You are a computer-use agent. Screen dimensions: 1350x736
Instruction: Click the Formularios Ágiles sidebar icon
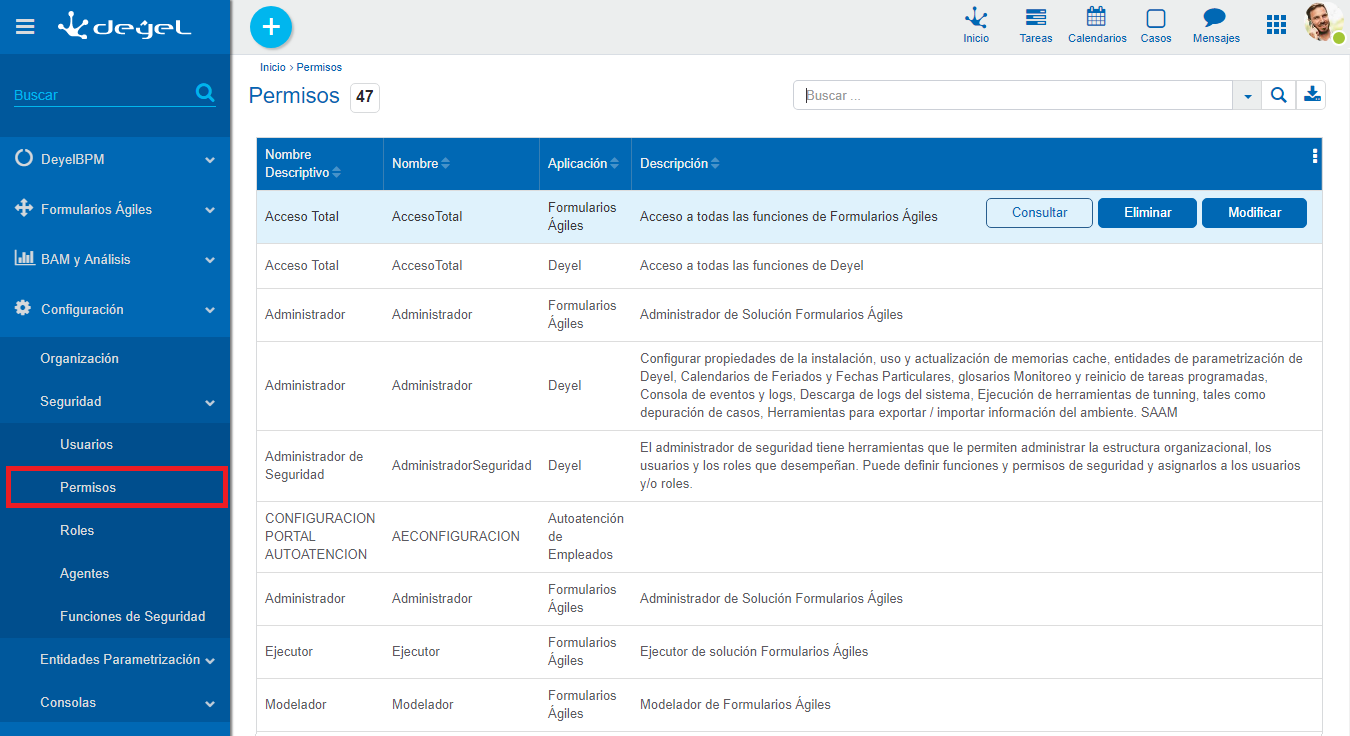24,209
